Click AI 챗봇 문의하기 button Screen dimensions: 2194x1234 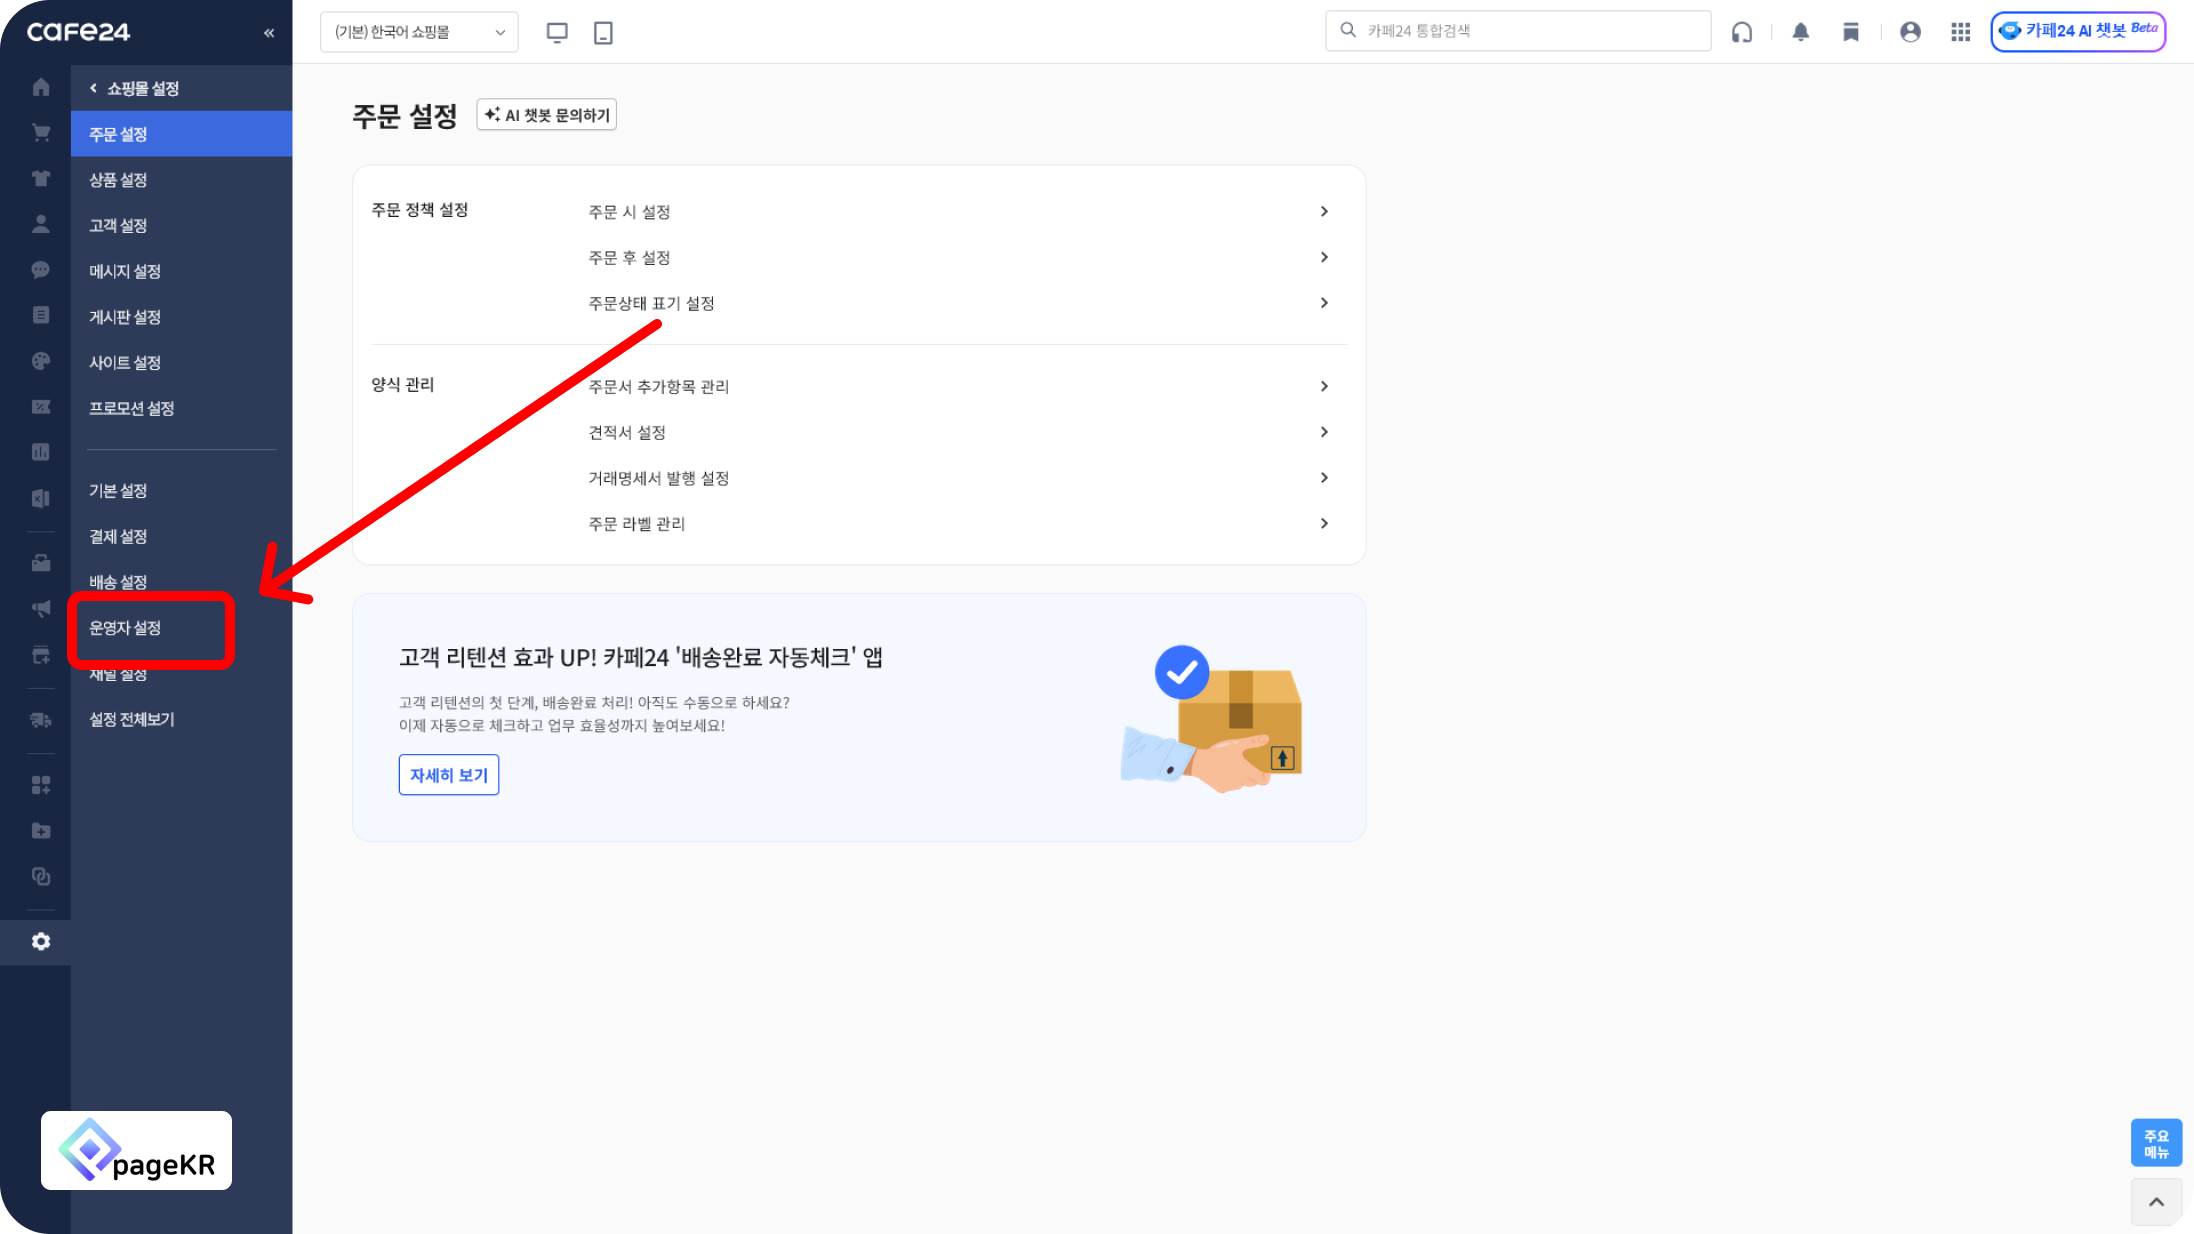[x=546, y=115]
